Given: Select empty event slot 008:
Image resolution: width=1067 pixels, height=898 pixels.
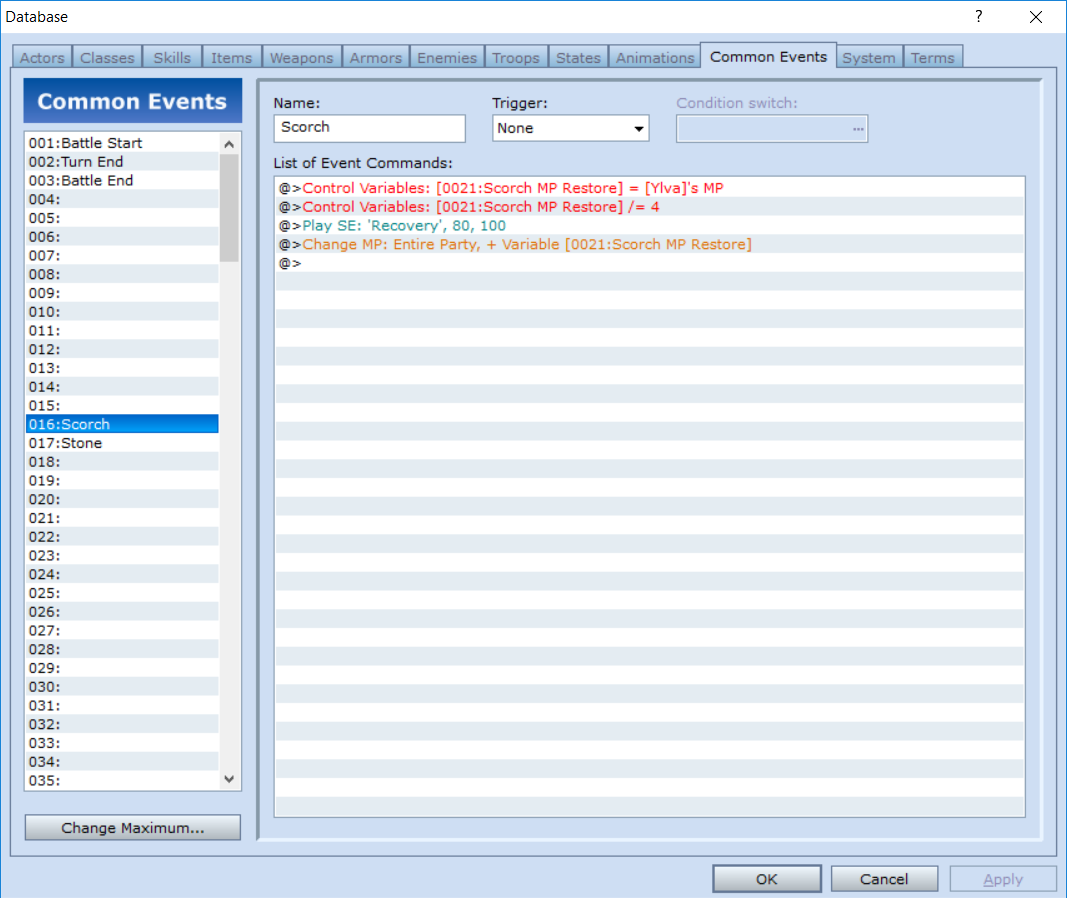Looking at the screenshot, I should pos(122,274).
